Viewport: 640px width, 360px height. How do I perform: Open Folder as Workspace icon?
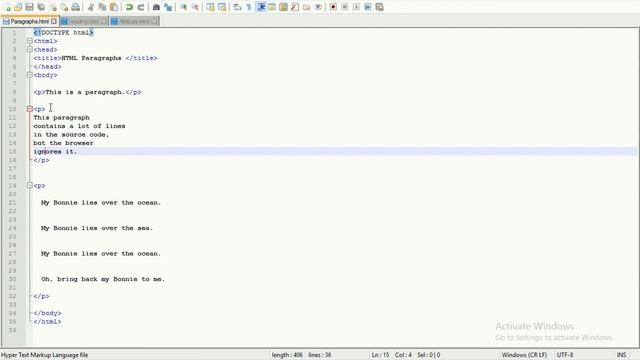pos(307,7)
